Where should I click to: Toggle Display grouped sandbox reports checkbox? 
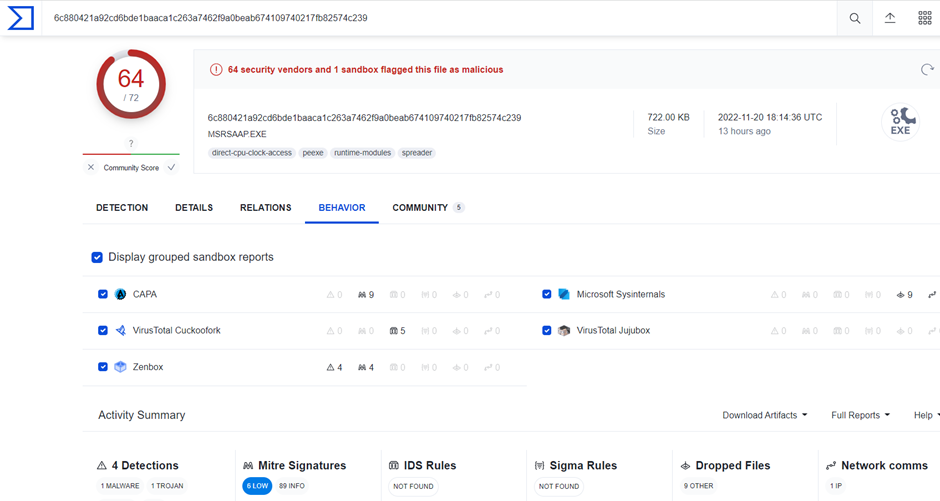(97, 257)
